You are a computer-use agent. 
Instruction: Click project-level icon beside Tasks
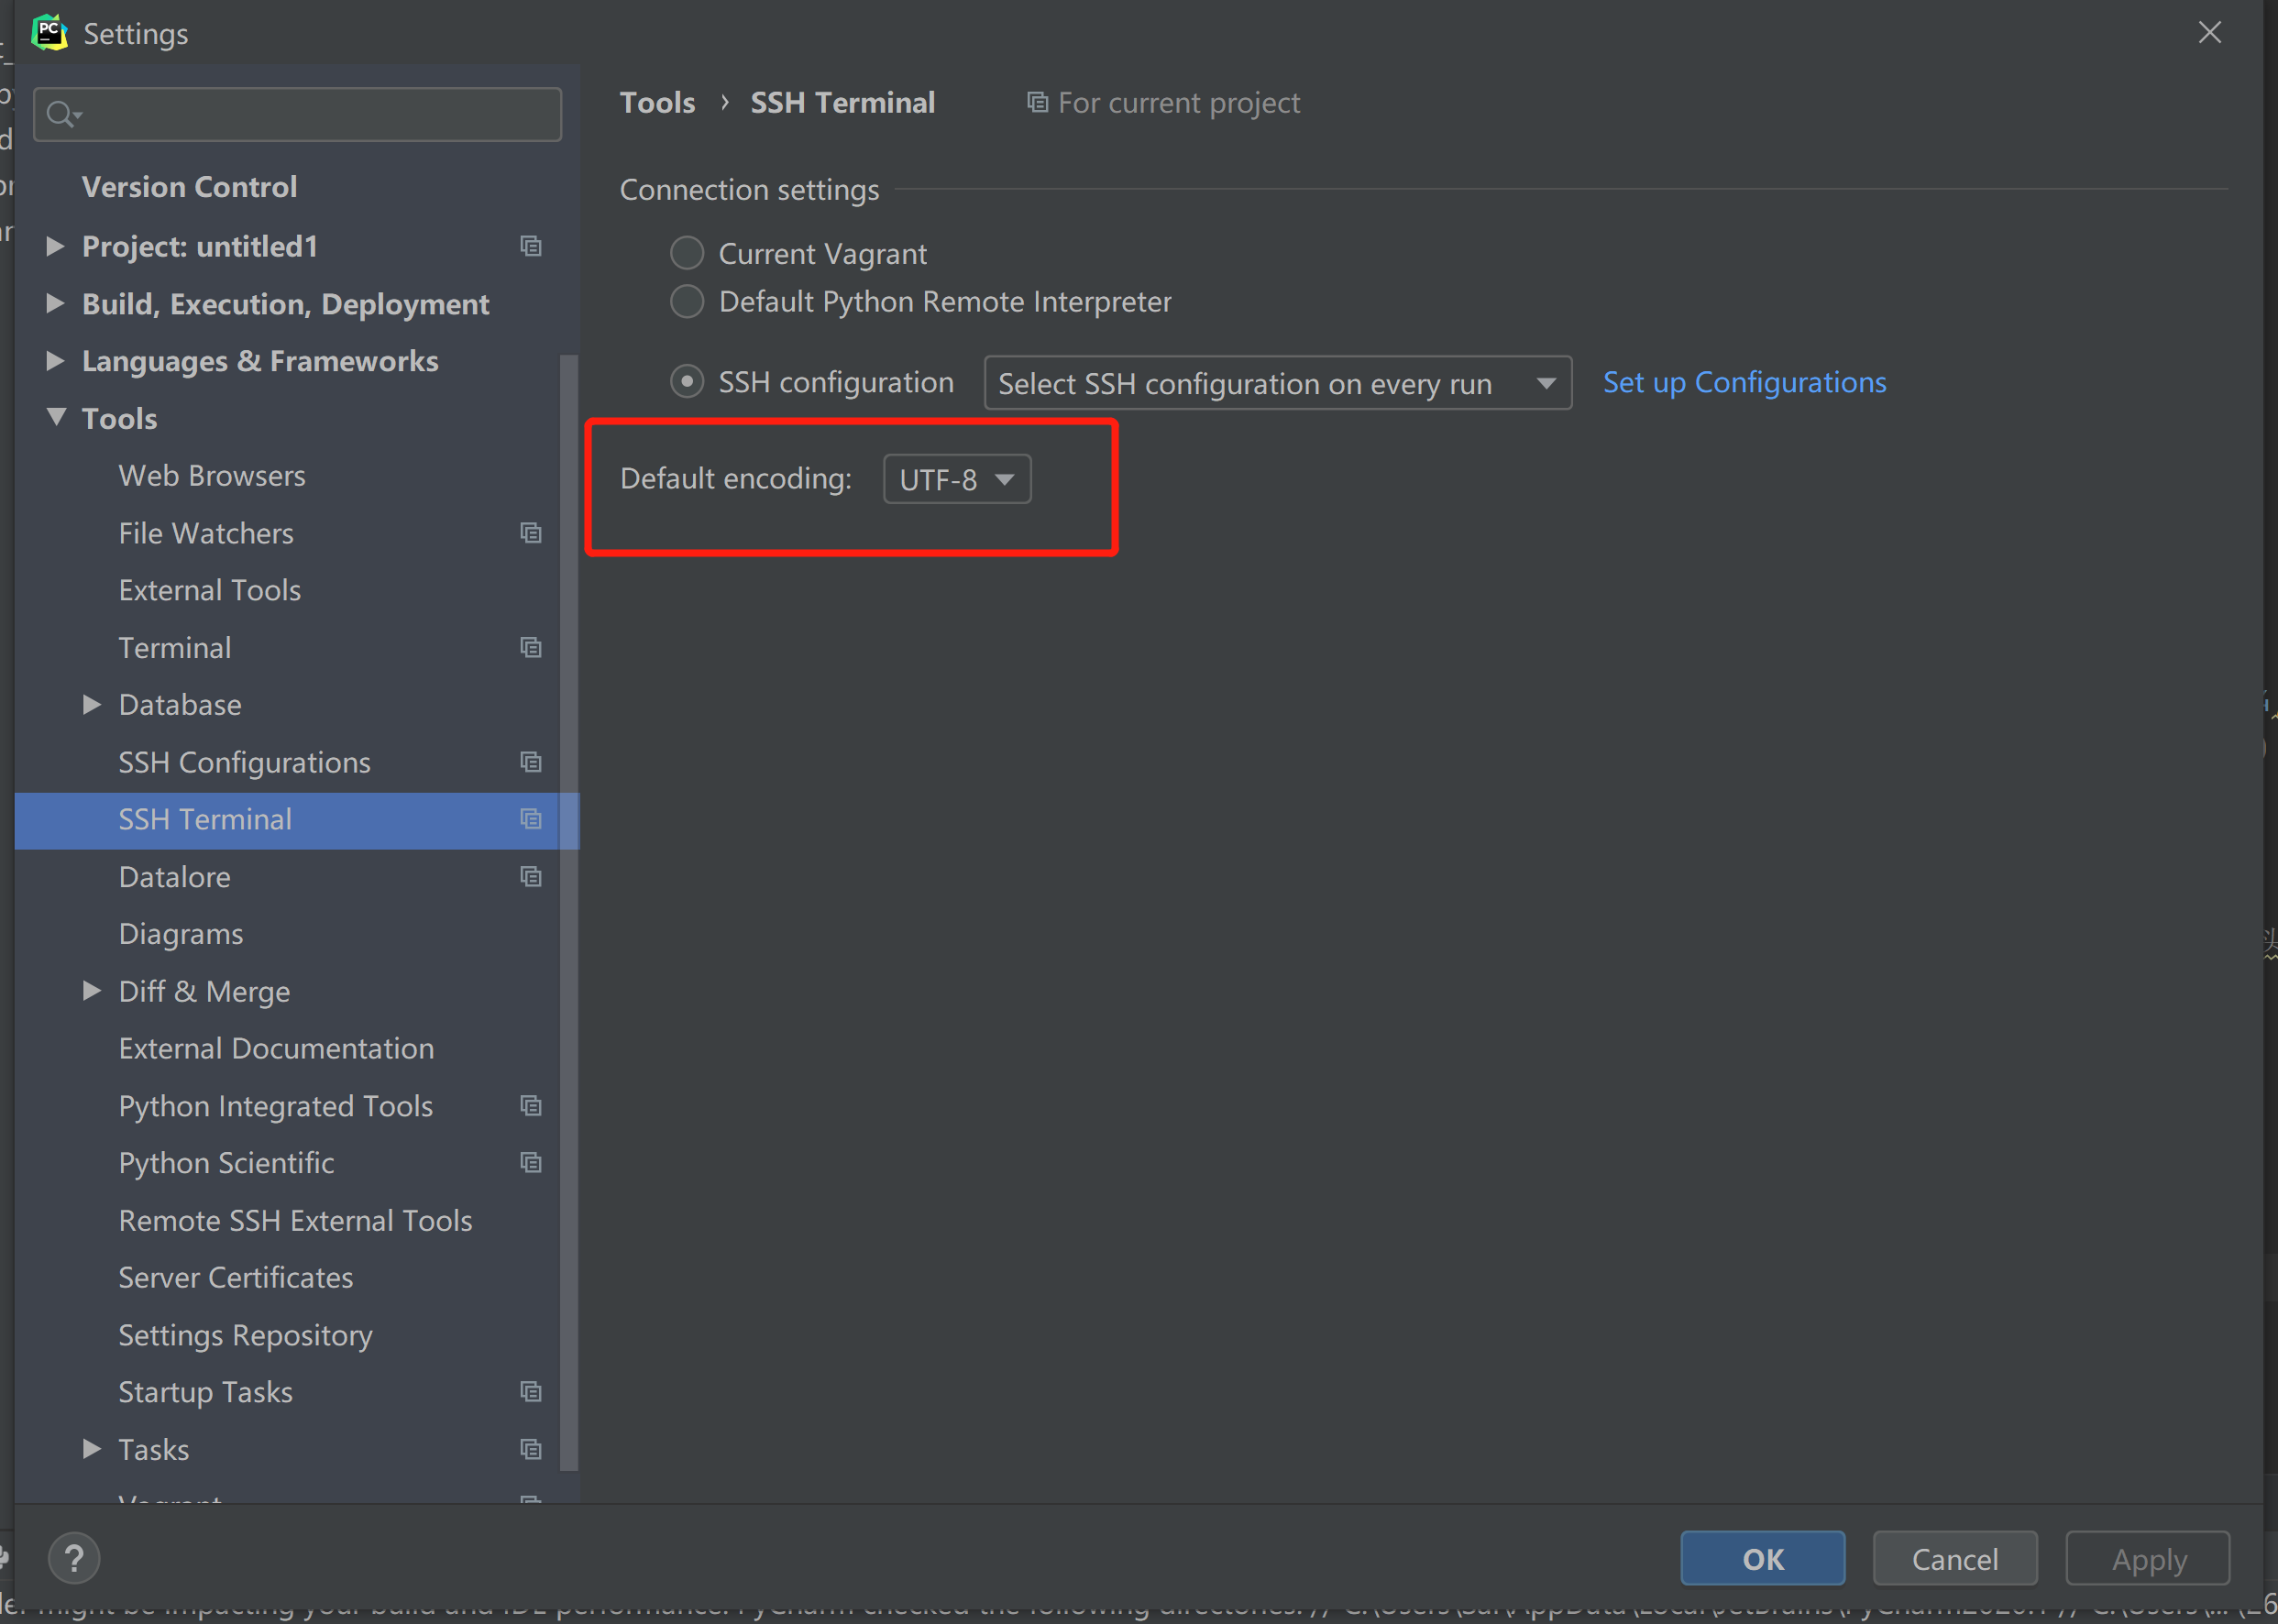click(x=531, y=1449)
